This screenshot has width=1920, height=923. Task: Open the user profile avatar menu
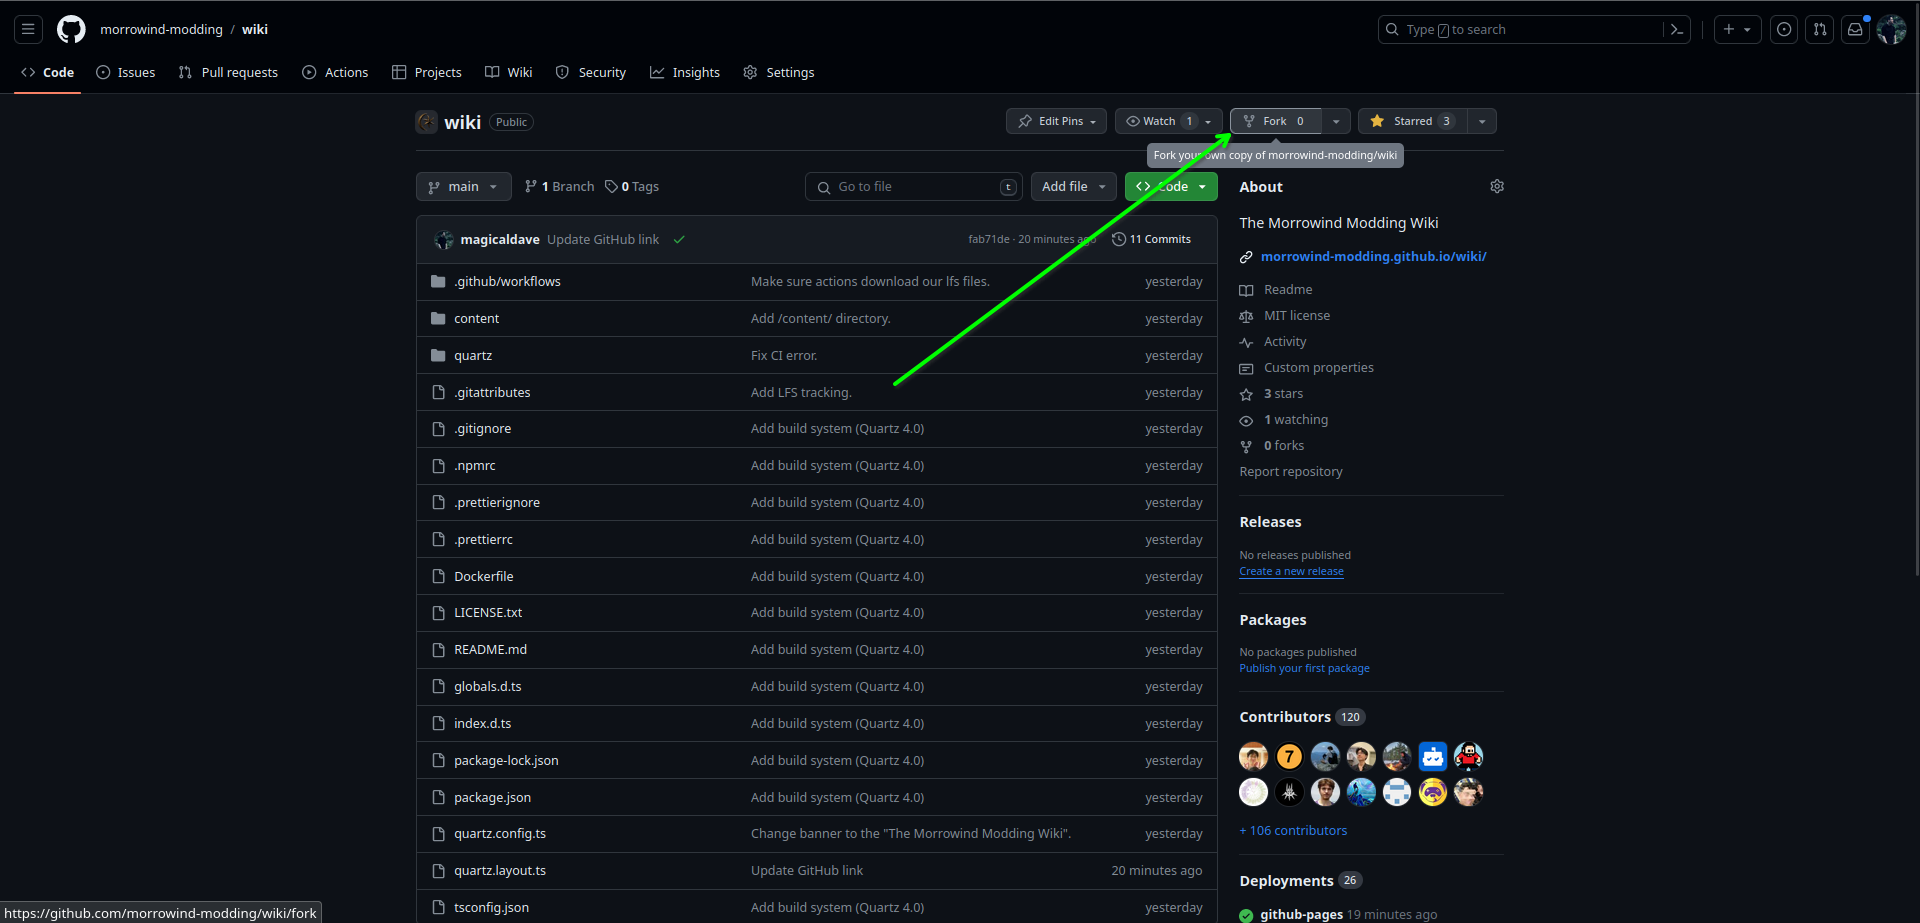point(1891,29)
